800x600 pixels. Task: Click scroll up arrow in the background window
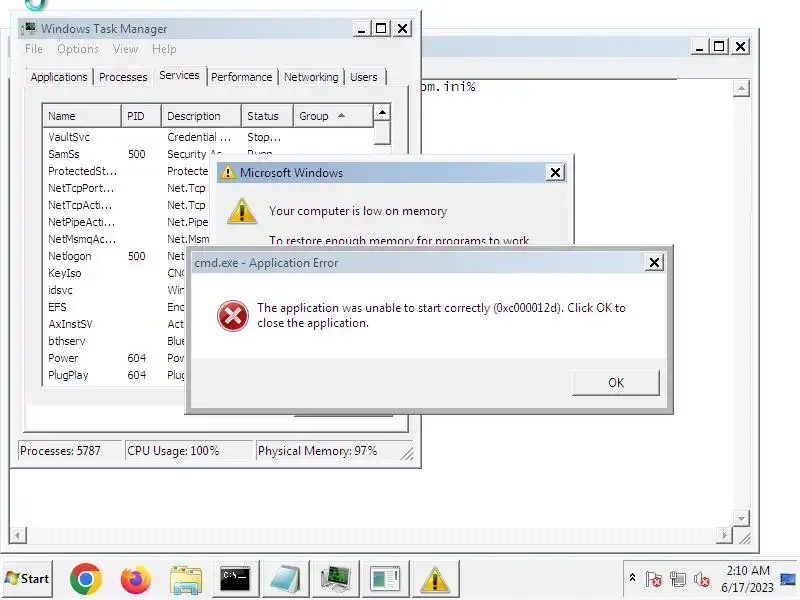click(741, 88)
